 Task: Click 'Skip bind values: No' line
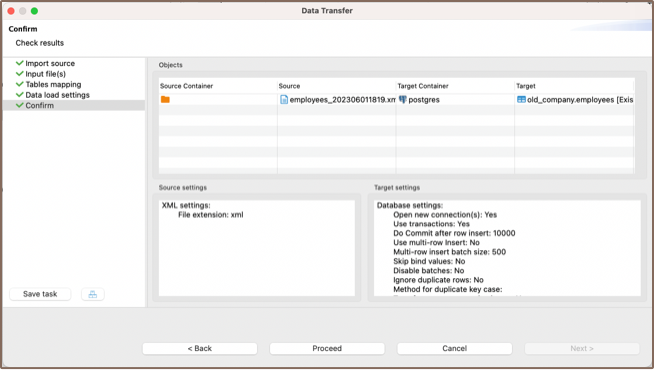point(429,261)
